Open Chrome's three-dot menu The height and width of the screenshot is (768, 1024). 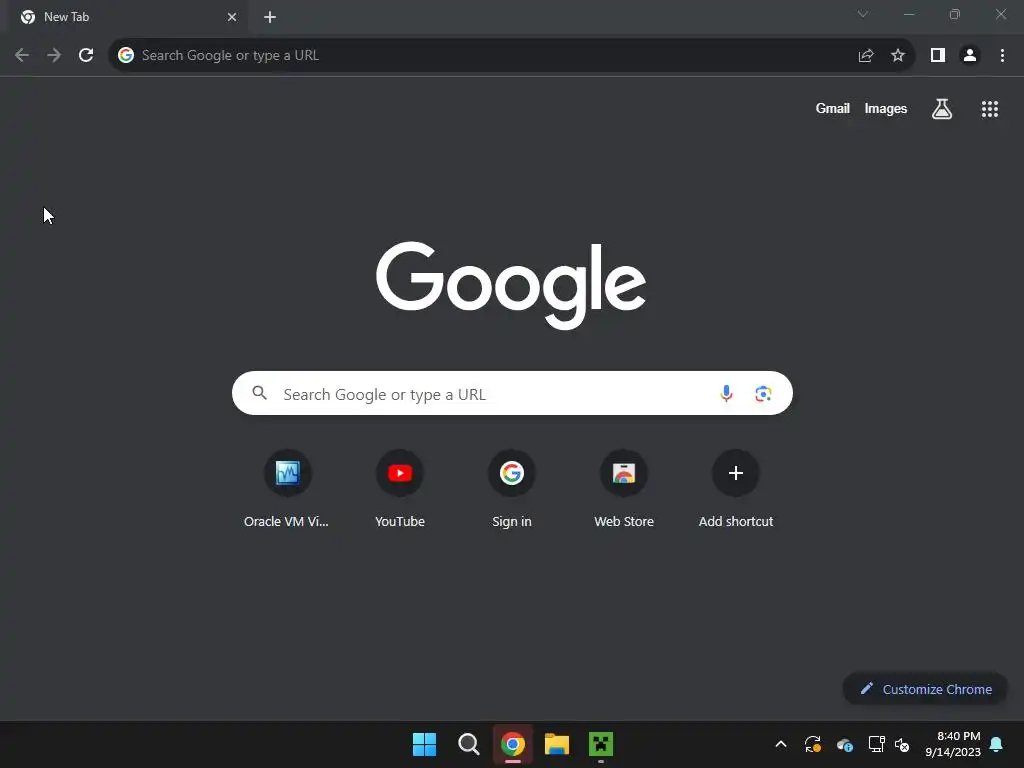tap(1002, 56)
